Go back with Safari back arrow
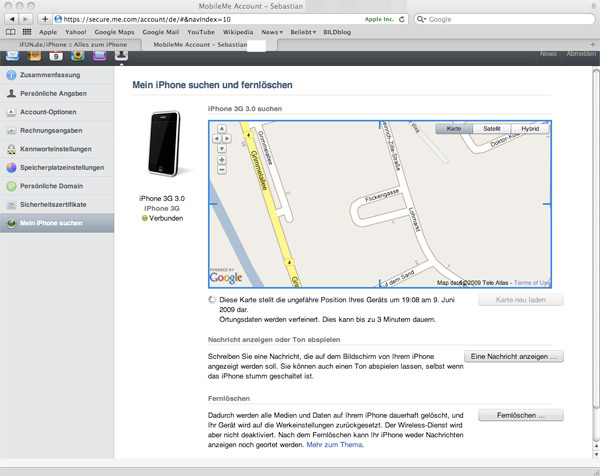The image size is (600, 476). tap(12, 19)
